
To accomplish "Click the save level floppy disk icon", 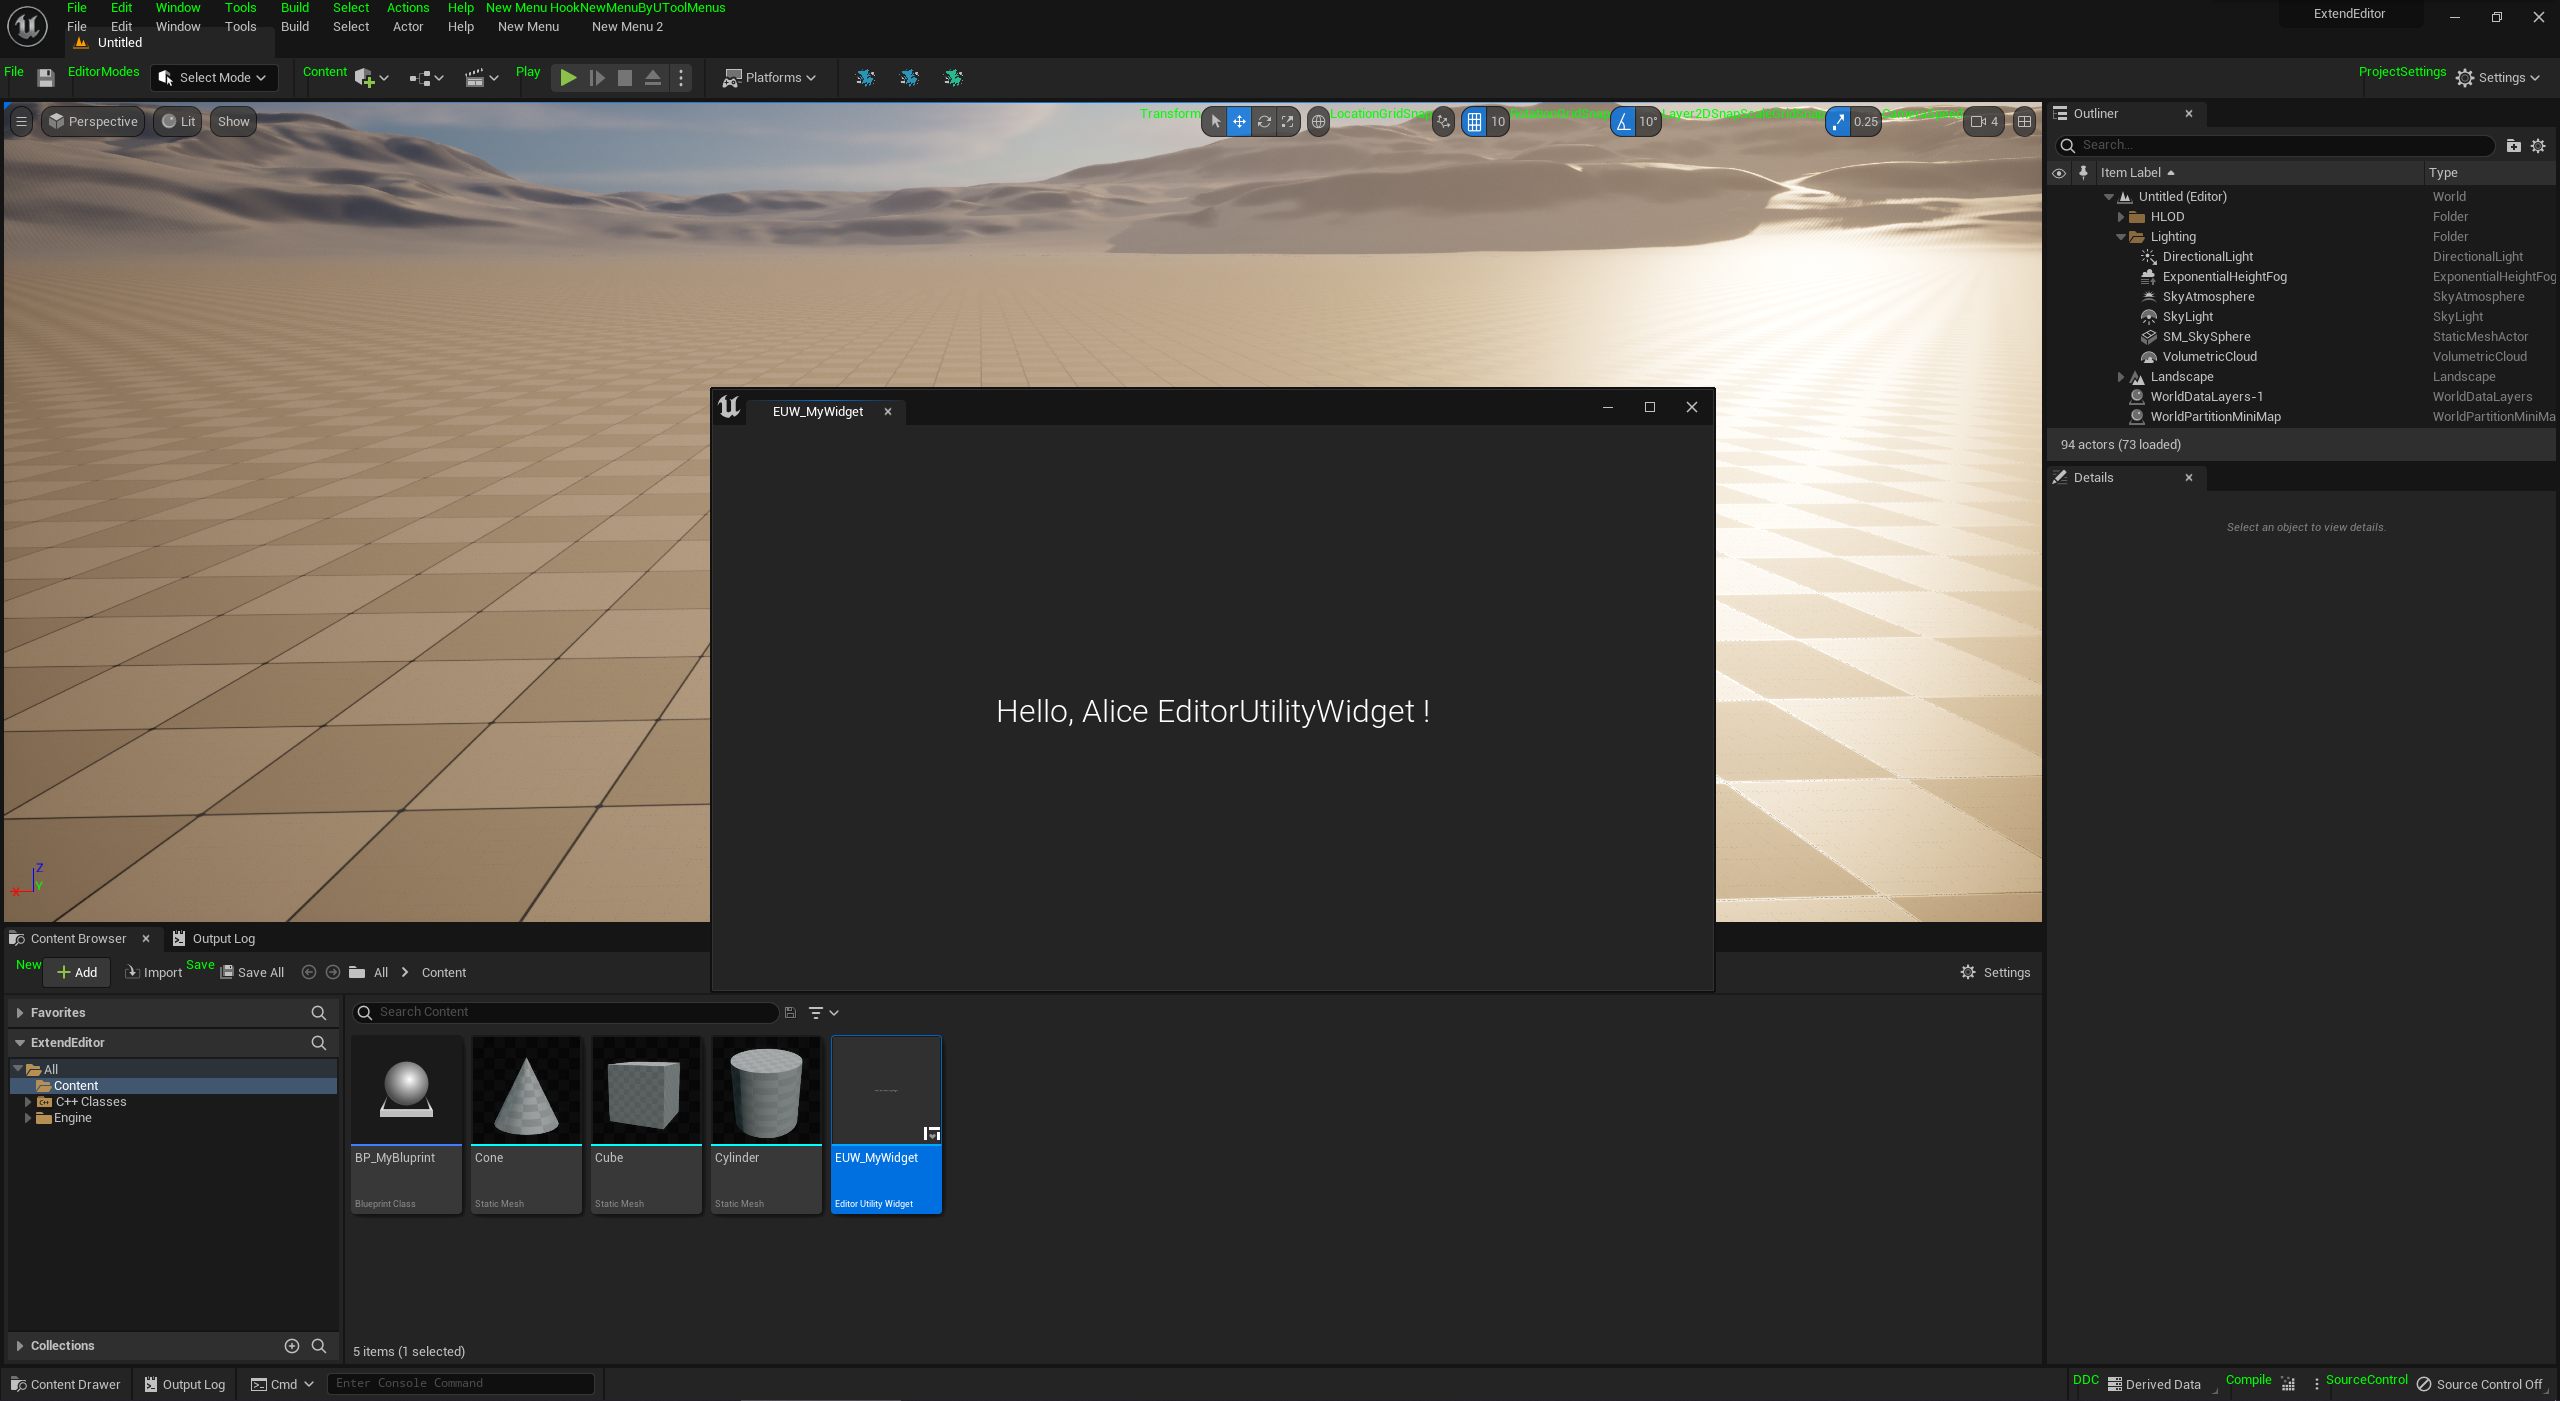I will 46,78.
